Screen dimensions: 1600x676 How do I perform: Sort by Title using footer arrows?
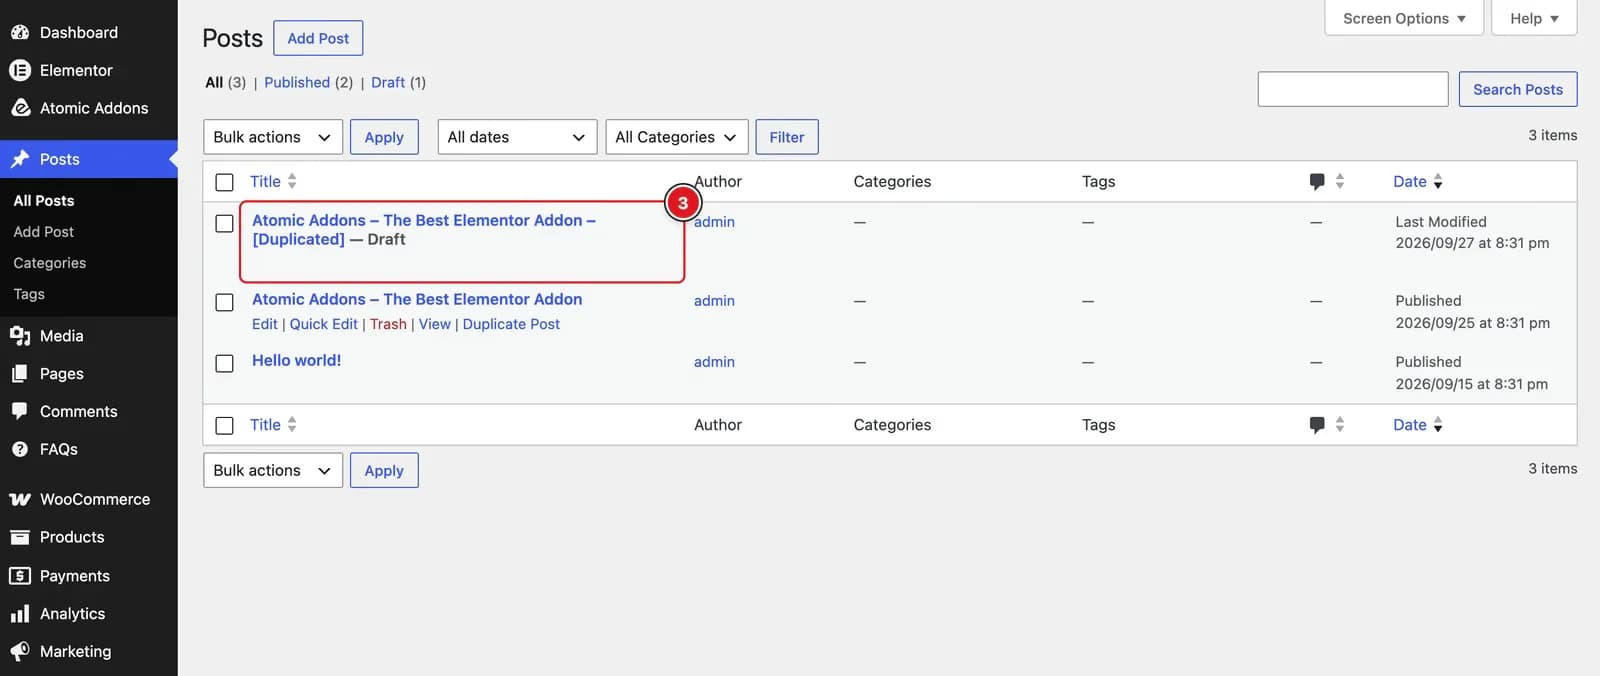292,424
